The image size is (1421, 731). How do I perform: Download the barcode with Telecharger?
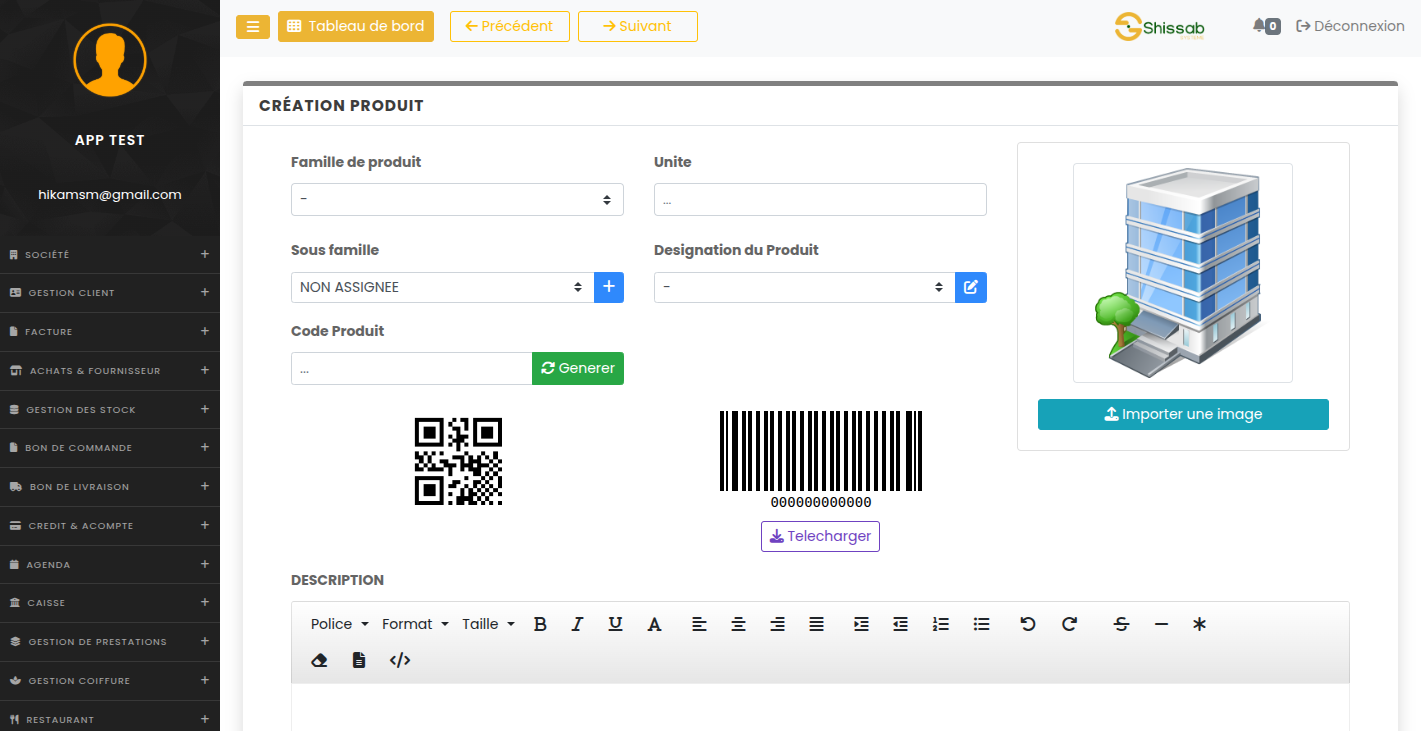tap(820, 536)
